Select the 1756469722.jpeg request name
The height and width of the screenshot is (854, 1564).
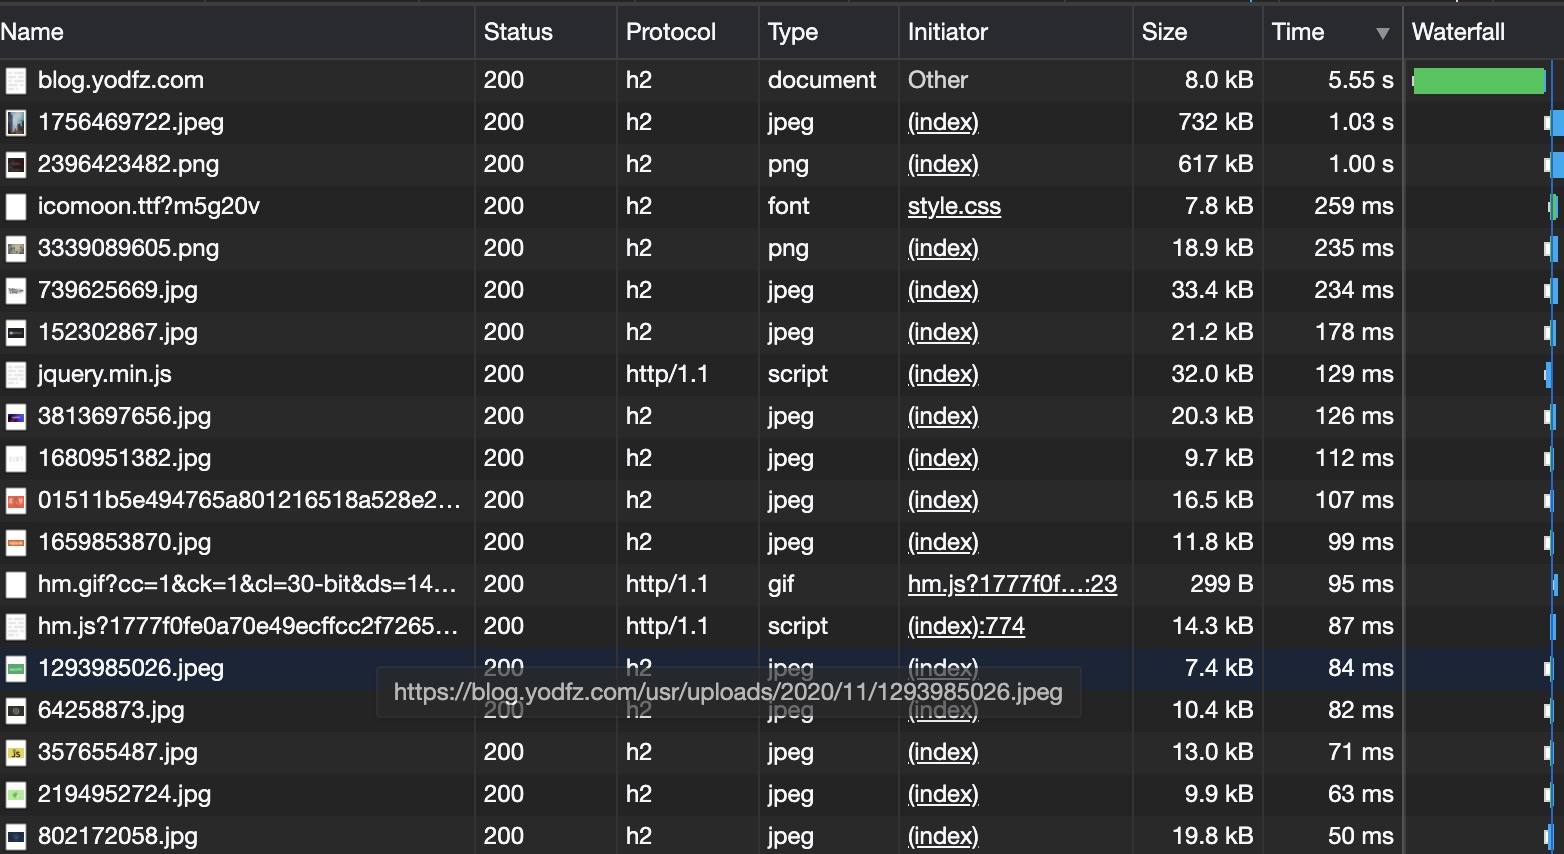(x=131, y=122)
